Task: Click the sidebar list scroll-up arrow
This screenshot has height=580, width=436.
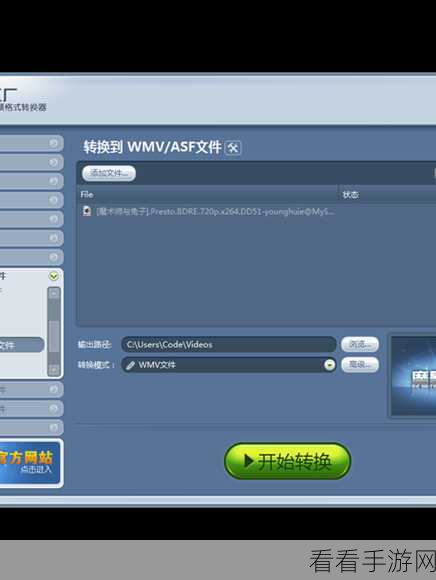Action: (54, 293)
